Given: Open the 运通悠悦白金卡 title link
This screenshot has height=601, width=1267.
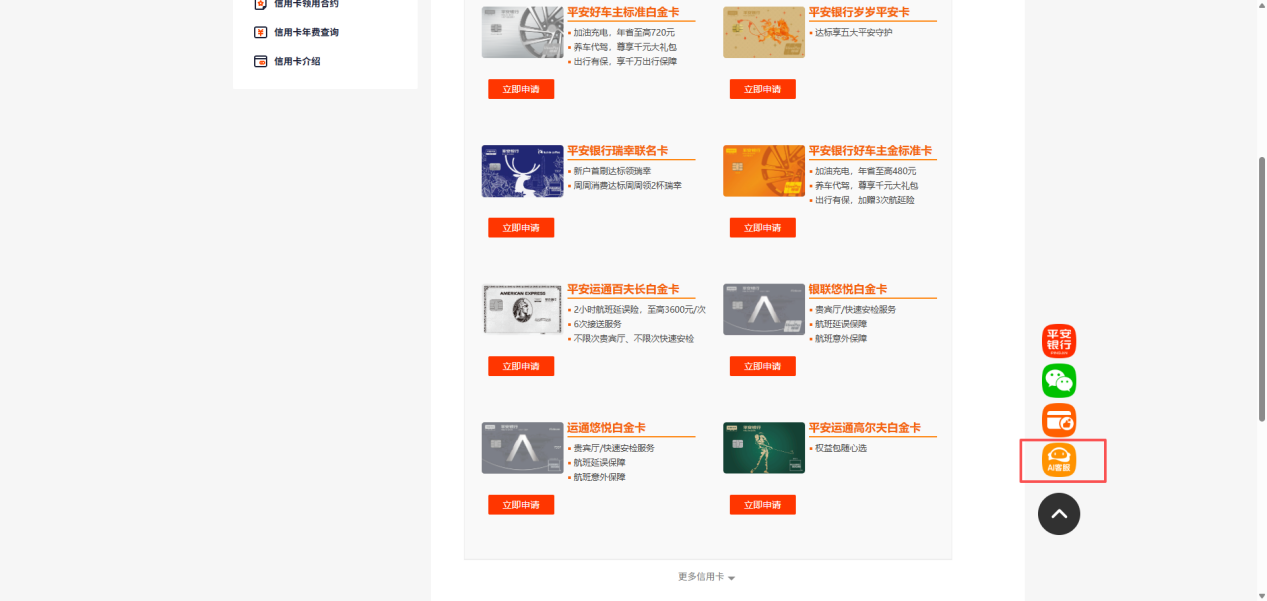Looking at the screenshot, I should click(606, 428).
